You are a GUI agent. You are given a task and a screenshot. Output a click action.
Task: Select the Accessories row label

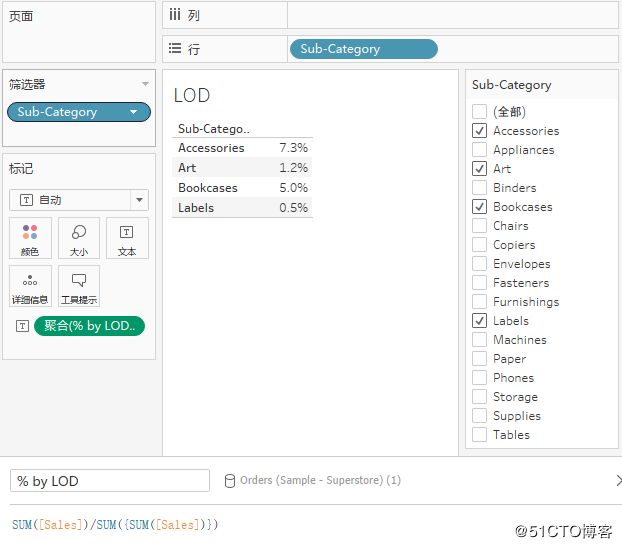[211, 148]
